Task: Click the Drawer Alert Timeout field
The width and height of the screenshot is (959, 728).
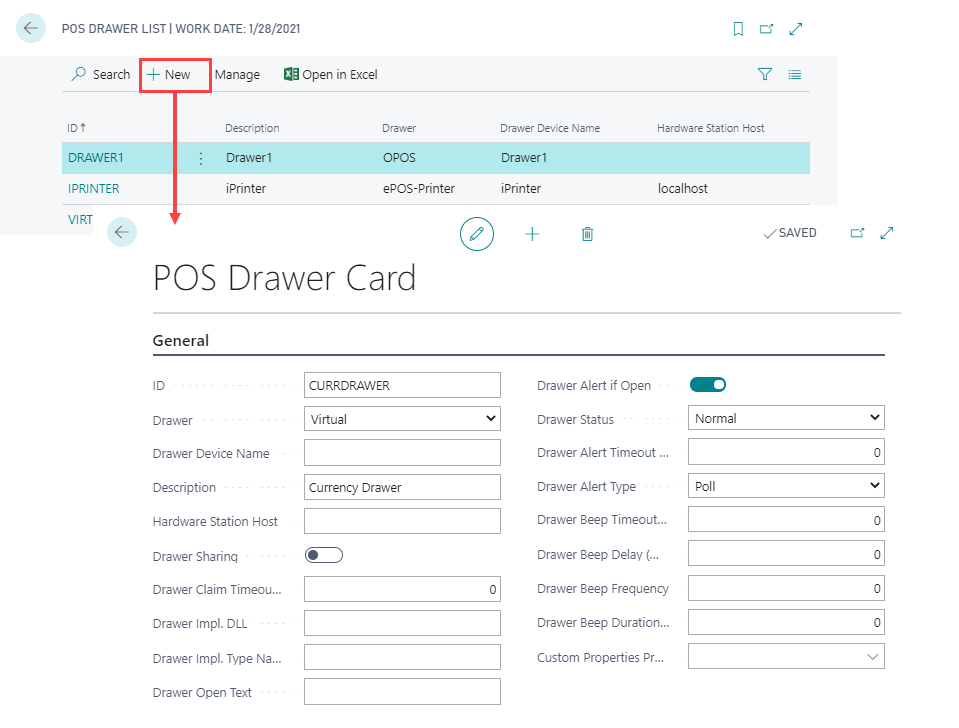Action: [786, 452]
